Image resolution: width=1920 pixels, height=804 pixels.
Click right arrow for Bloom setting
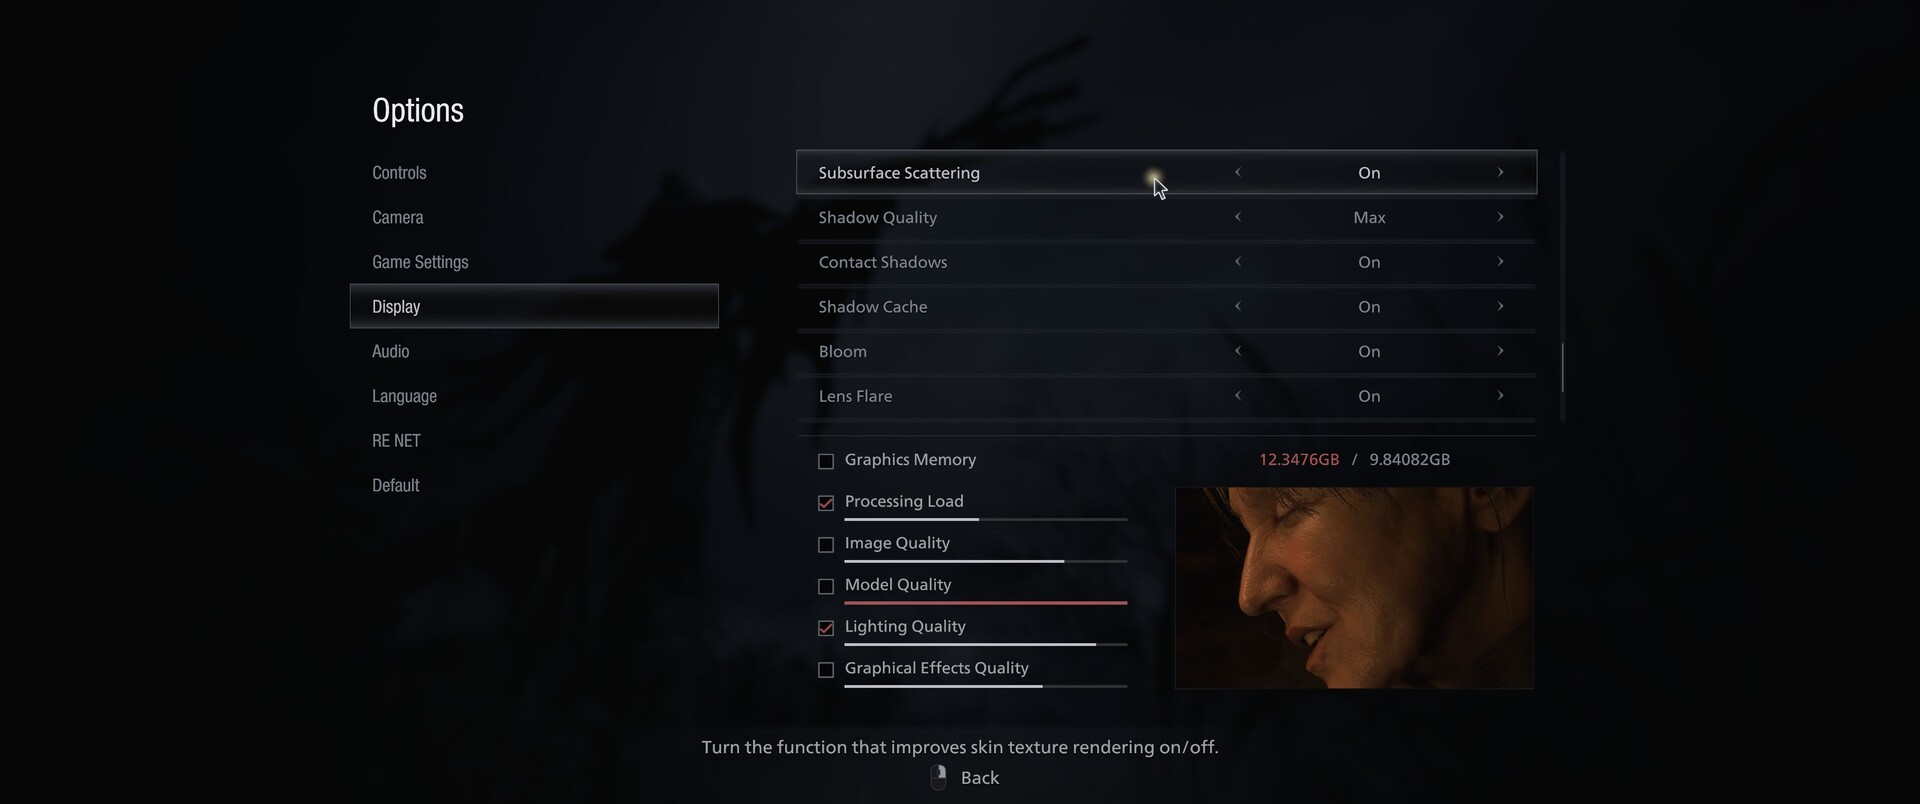coord(1500,351)
